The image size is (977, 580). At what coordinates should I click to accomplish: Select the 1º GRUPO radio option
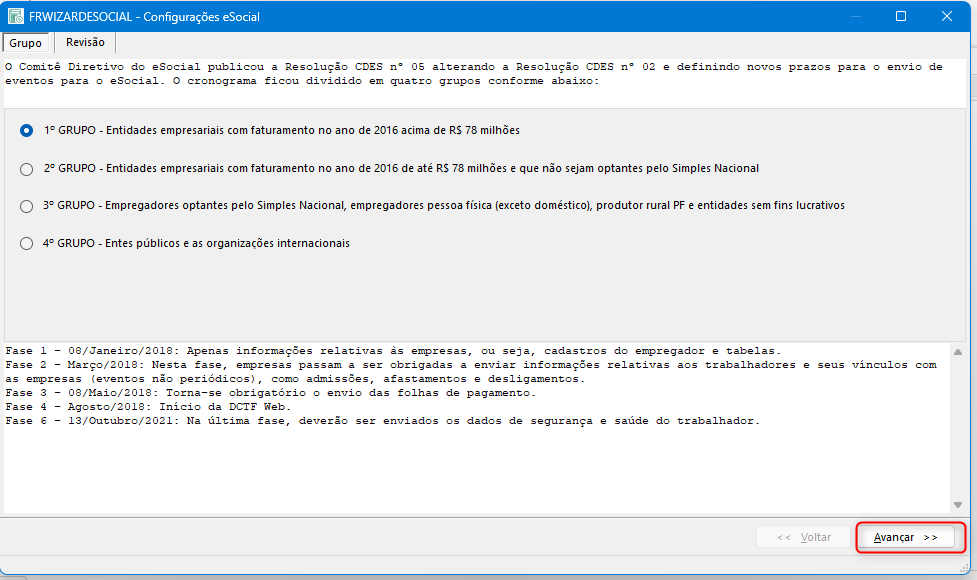(27, 131)
